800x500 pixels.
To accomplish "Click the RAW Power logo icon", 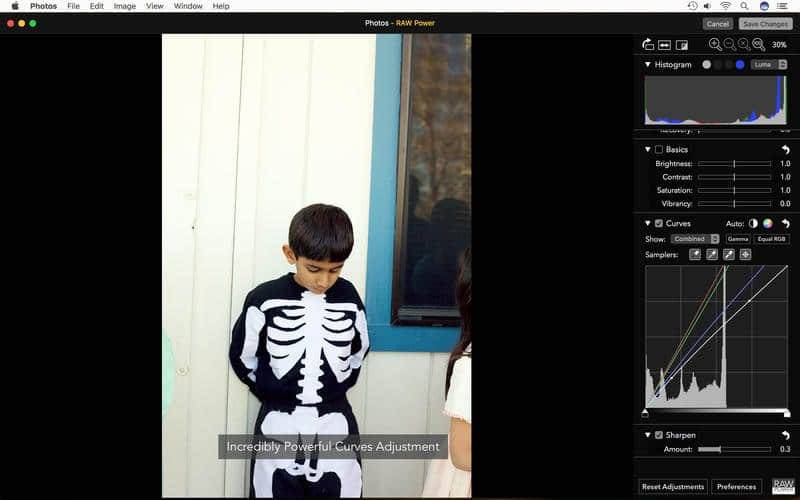I will tap(783, 486).
